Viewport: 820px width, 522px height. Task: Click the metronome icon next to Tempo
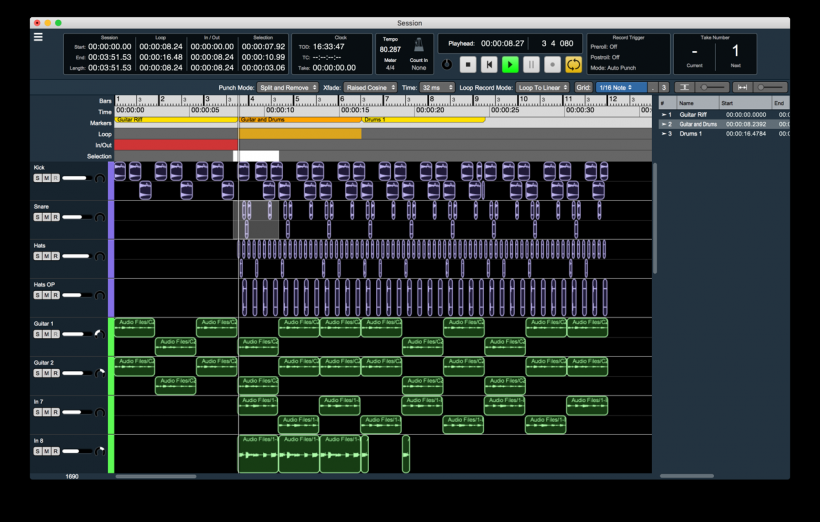click(x=418, y=45)
